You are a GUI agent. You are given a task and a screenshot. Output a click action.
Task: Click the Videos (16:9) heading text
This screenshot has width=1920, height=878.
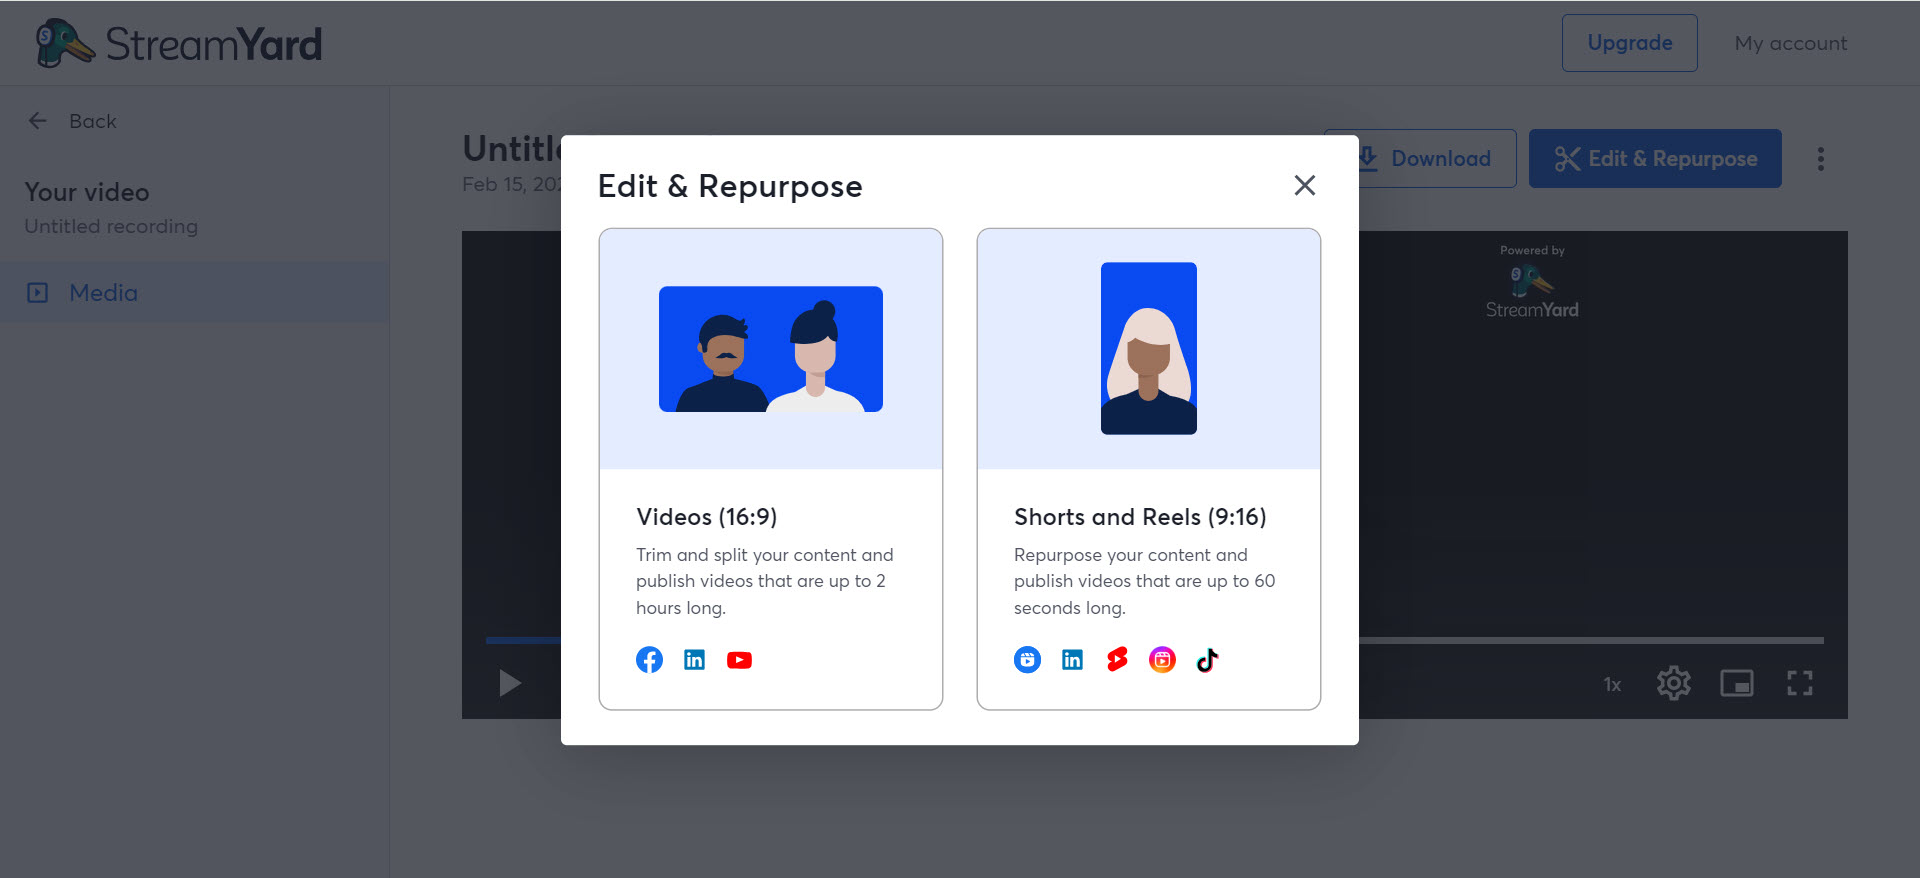[707, 517]
